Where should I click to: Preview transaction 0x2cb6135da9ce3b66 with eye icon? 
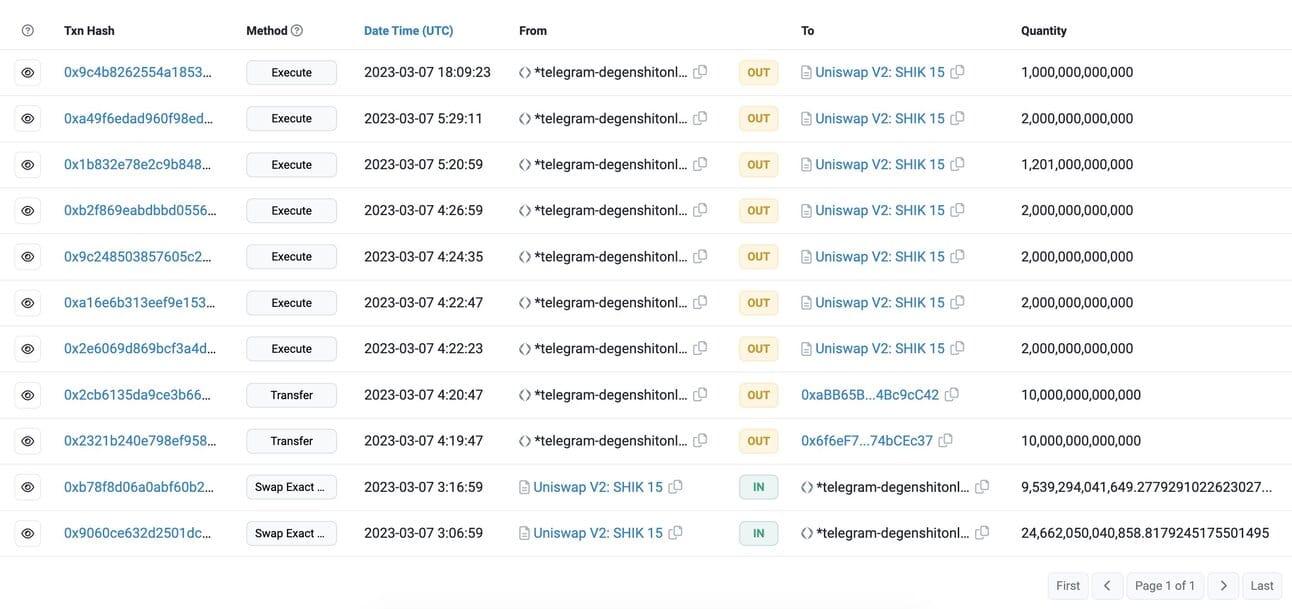click(x=28, y=395)
